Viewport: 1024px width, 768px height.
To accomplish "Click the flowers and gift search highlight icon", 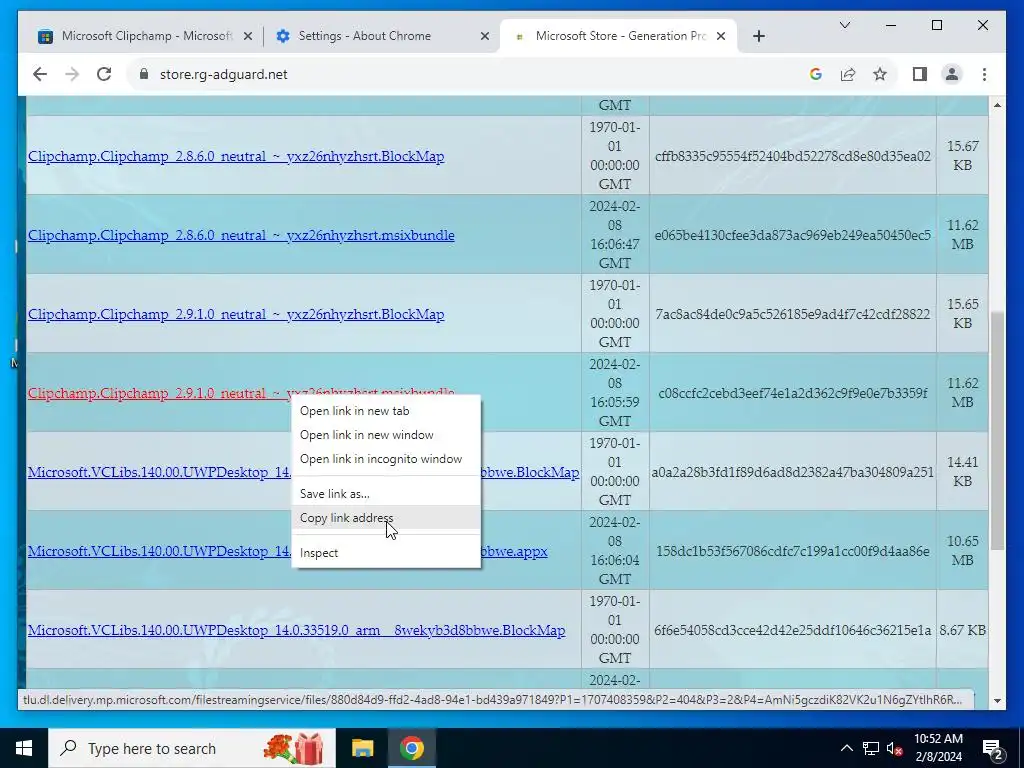I will [294, 748].
